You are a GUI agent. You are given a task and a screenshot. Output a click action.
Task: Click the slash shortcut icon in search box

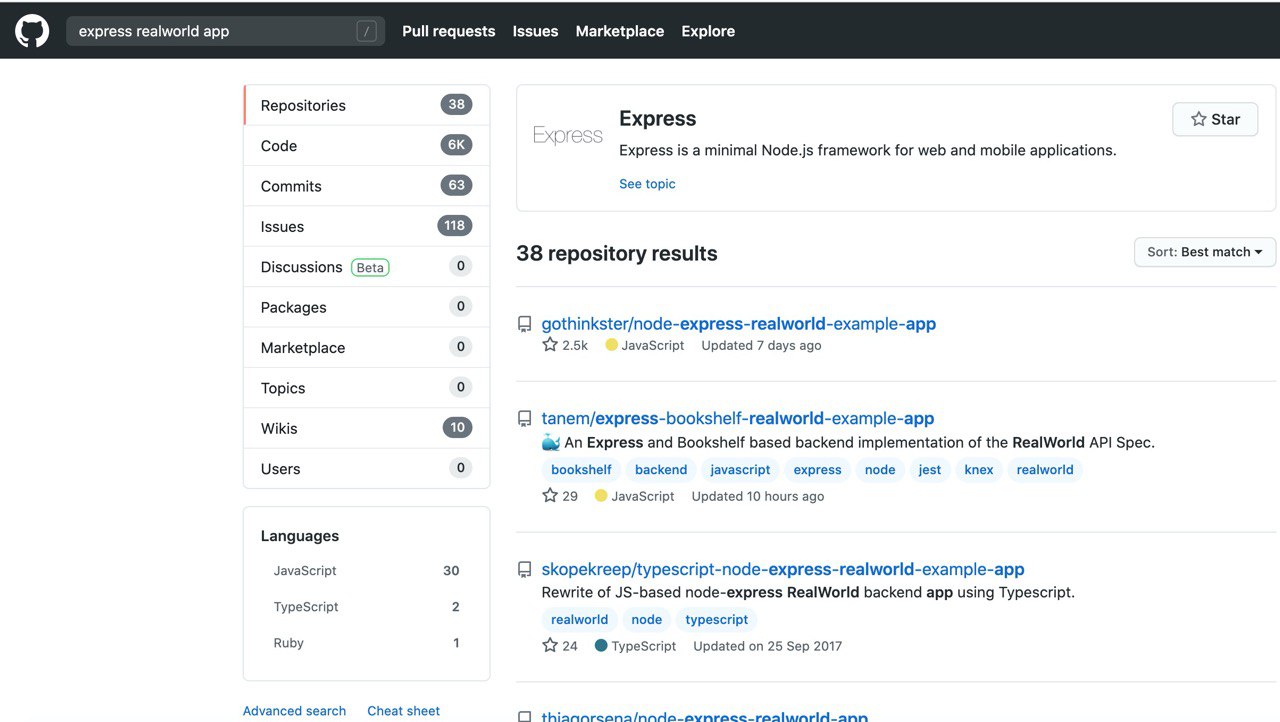[x=367, y=31]
